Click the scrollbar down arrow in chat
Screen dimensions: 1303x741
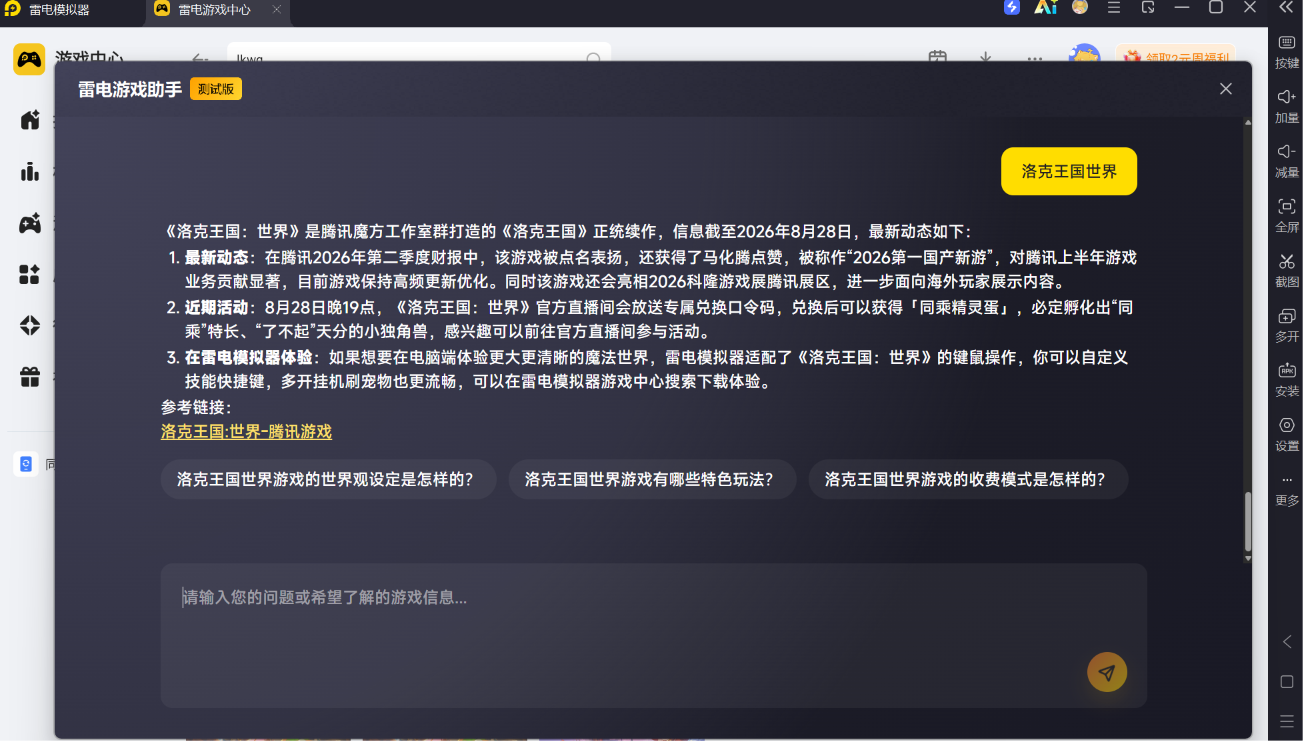(x=1247, y=558)
